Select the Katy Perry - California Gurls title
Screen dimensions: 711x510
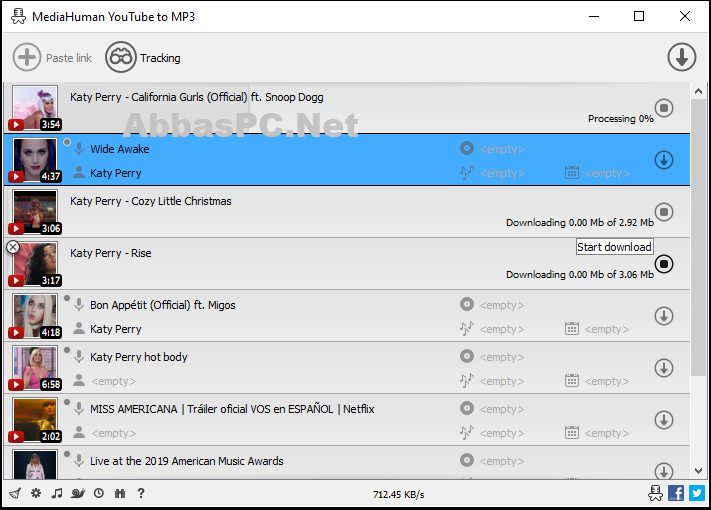click(197, 97)
